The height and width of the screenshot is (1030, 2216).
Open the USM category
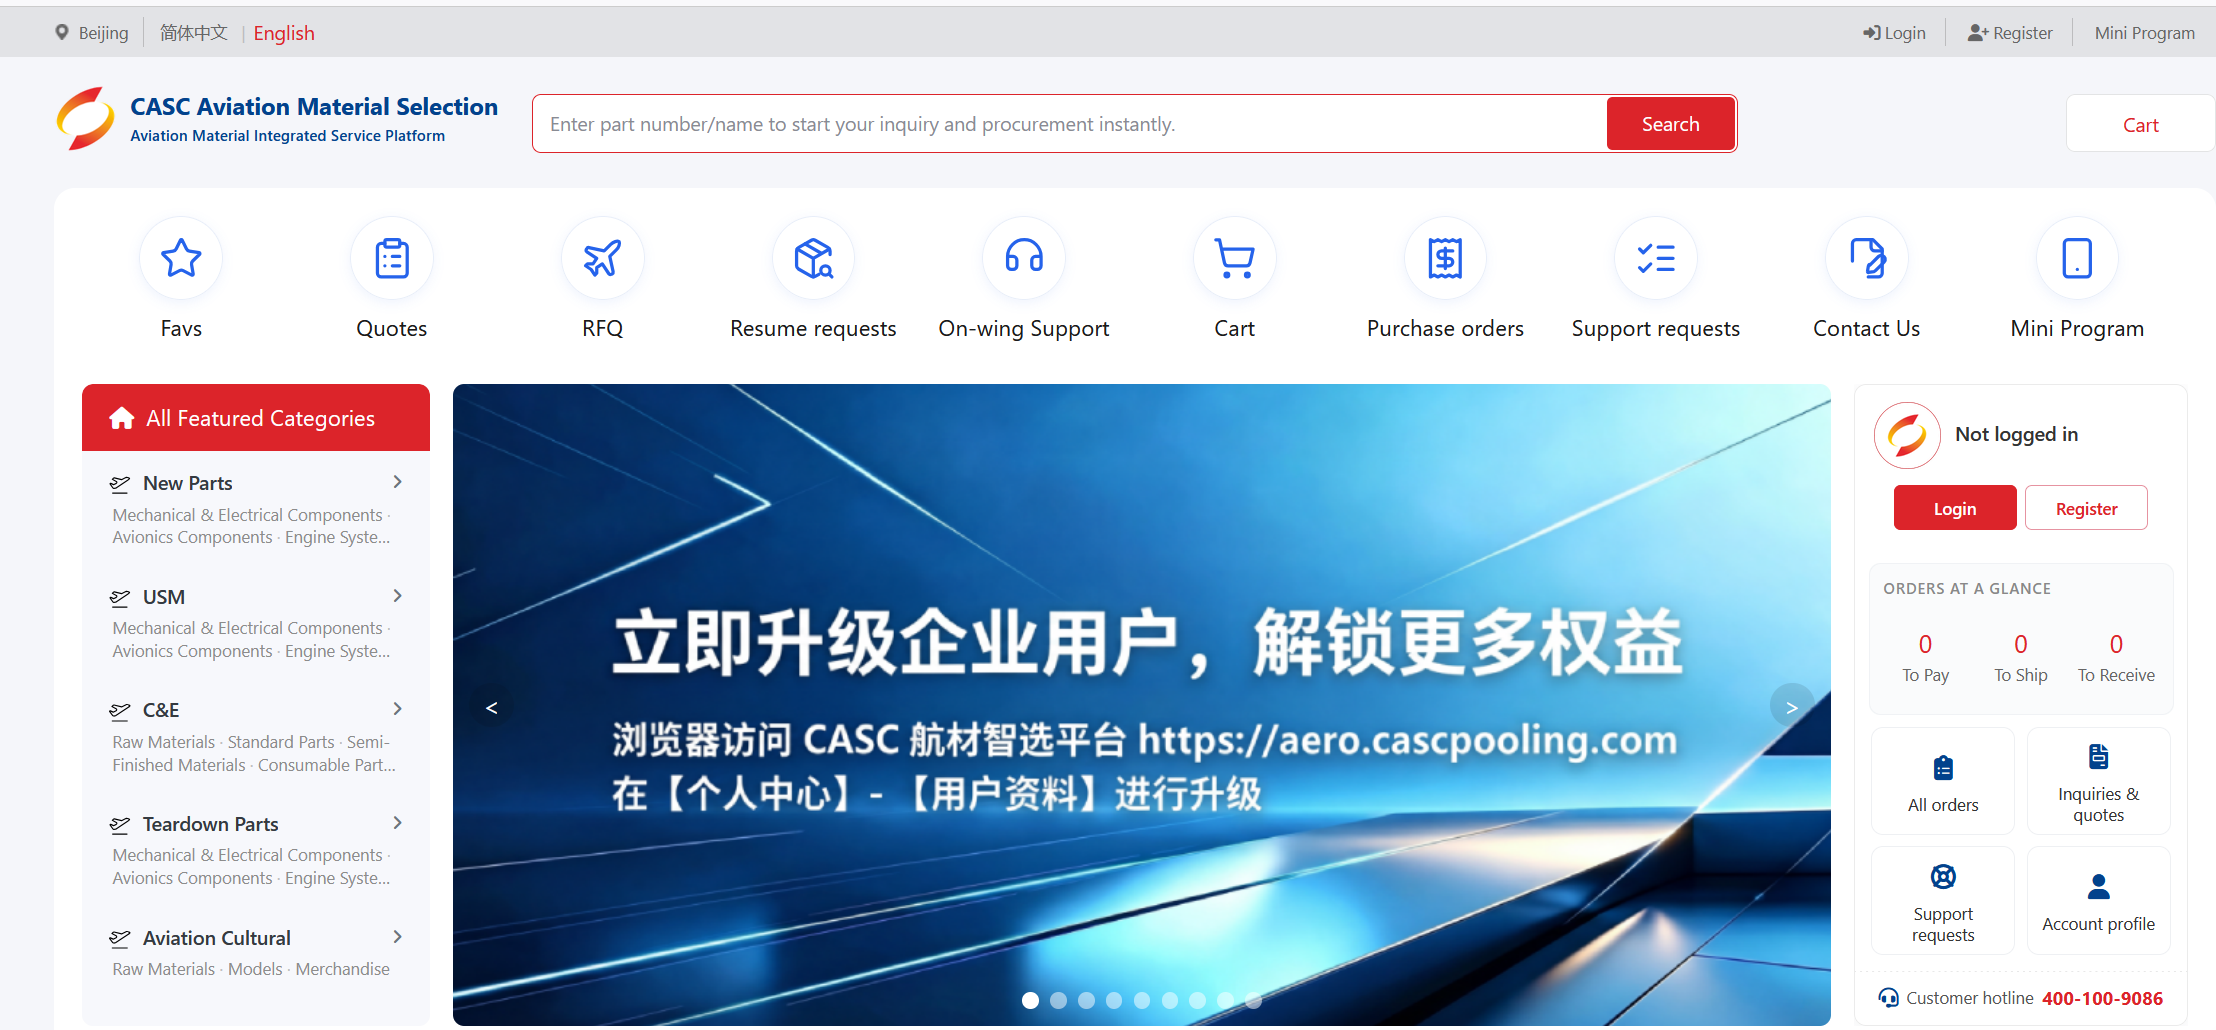[164, 597]
